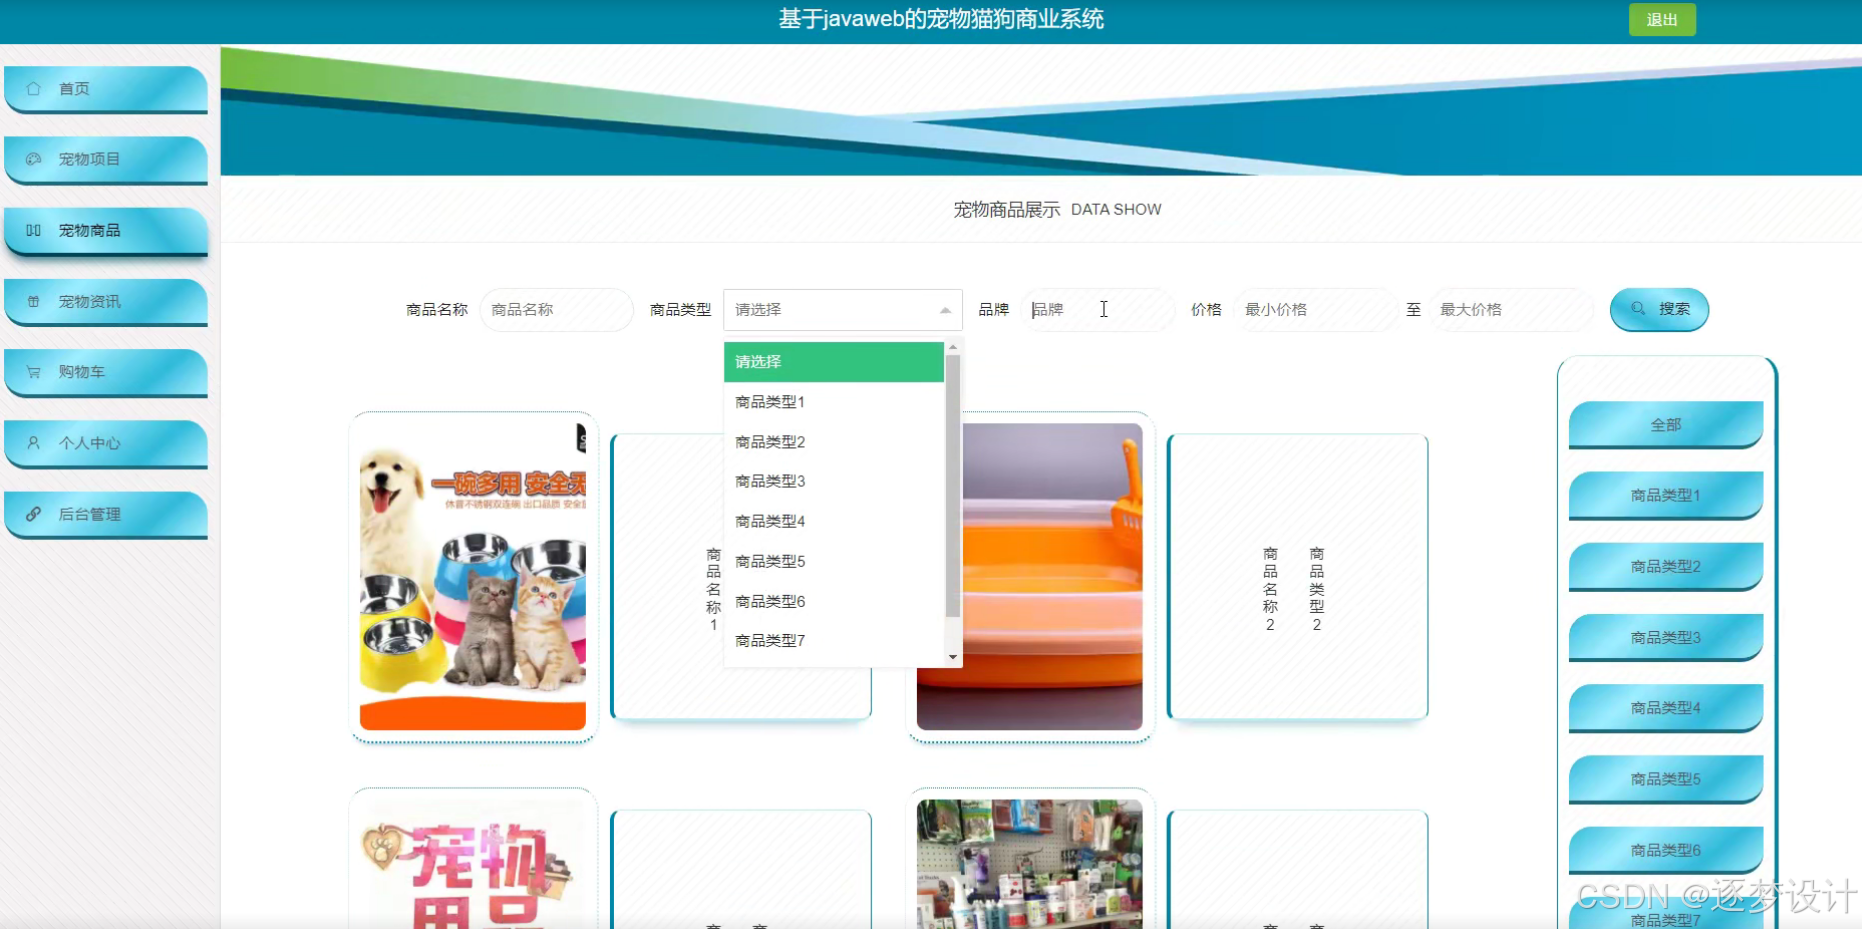1862x929 pixels.
Task: Click the dropdown list scrollbar thumb
Action: click(x=953, y=486)
